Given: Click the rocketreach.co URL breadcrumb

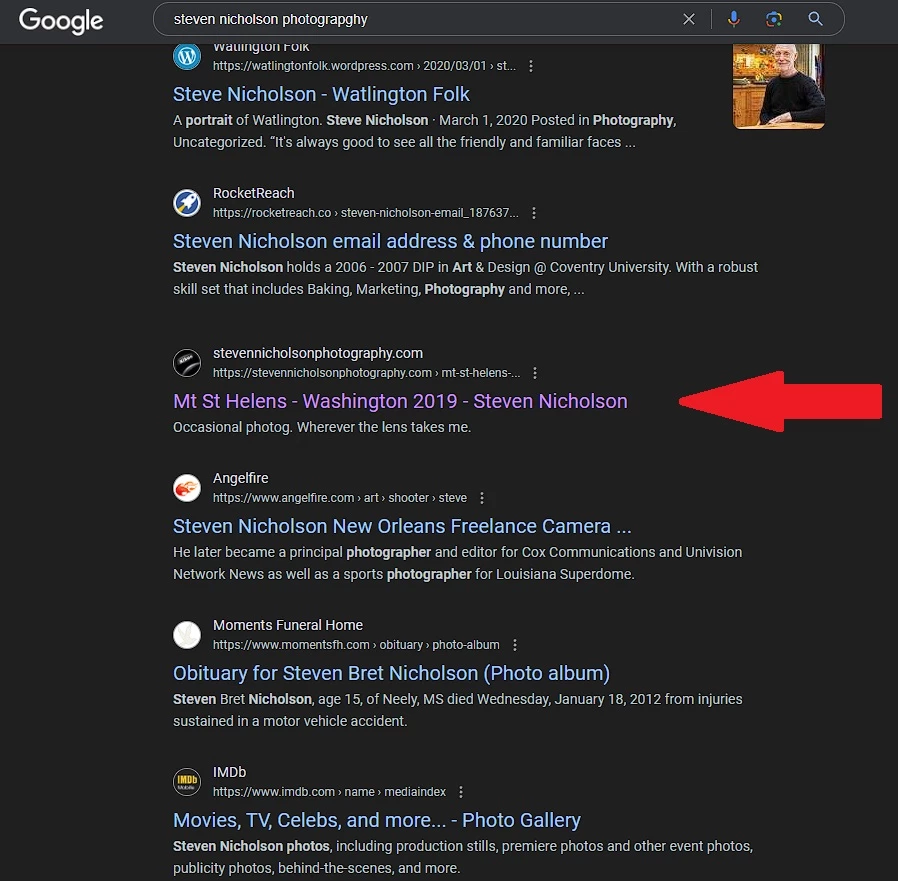Looking at the screenshot, I should coord(366,213).
